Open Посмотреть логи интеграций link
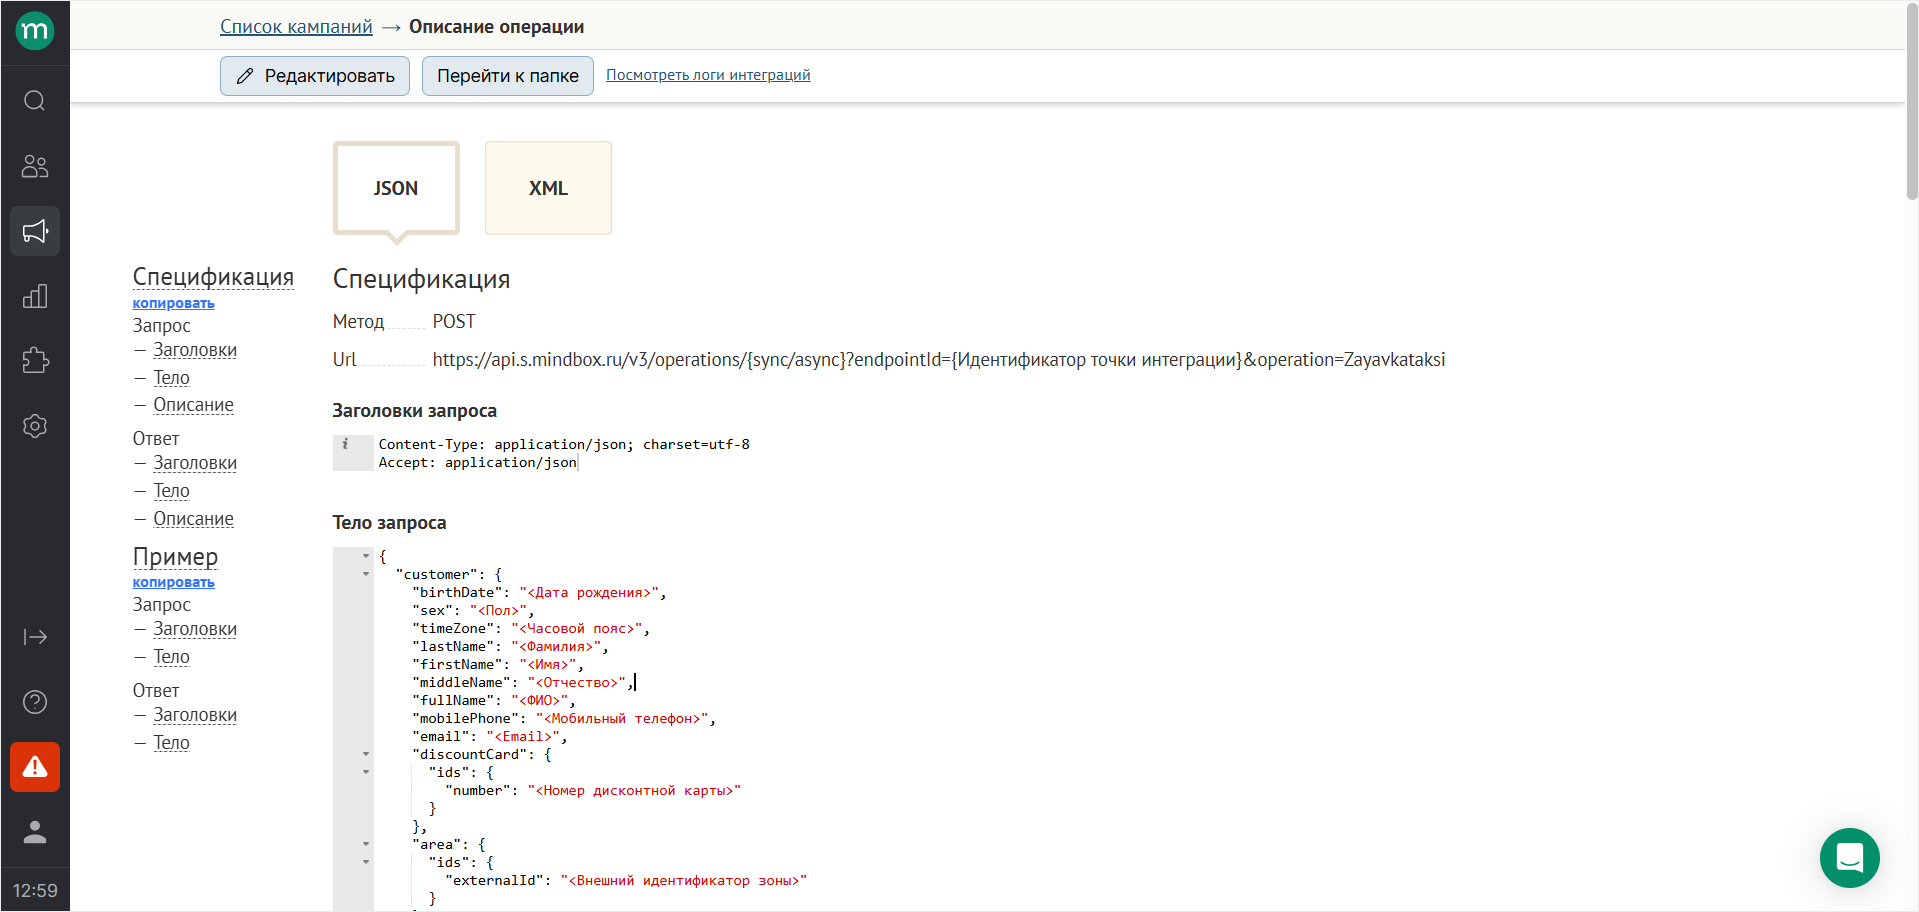 click(708, 75)
